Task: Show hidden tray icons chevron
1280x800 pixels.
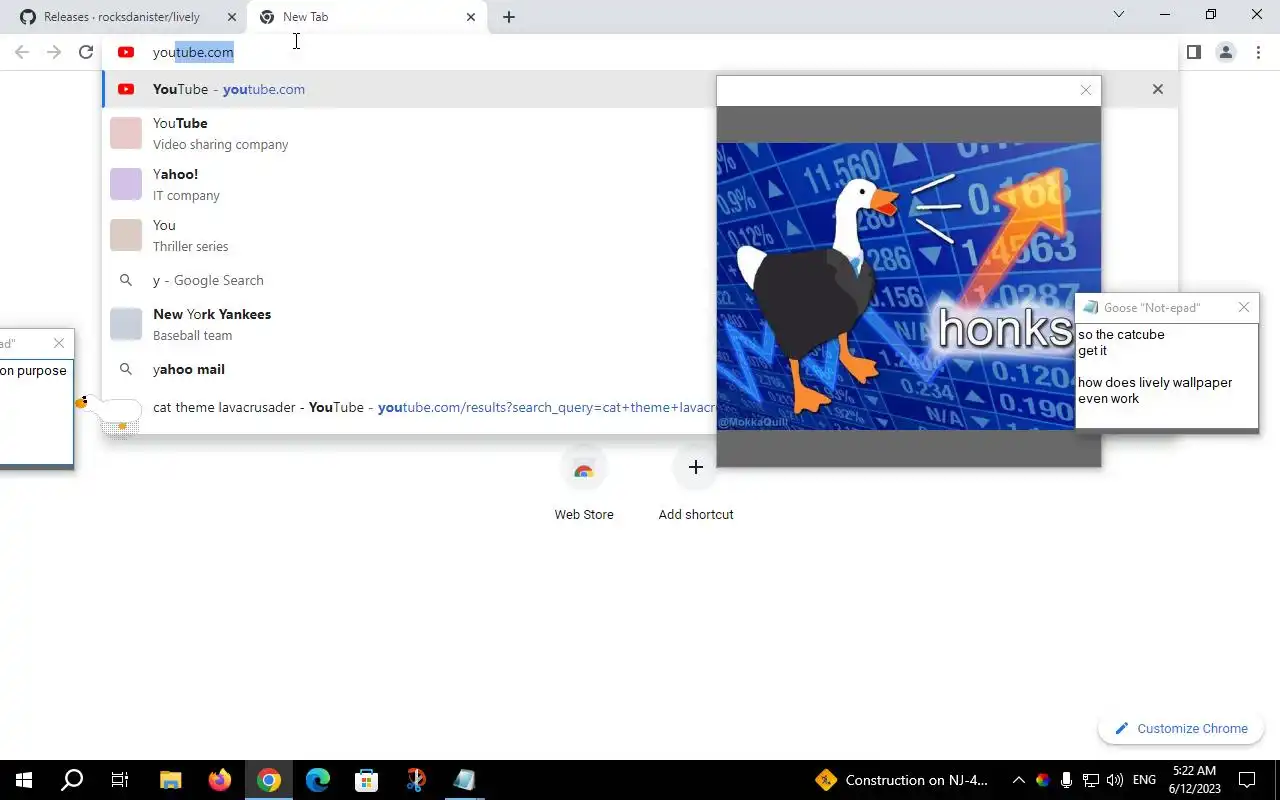Action: [x=1018, y=780]
